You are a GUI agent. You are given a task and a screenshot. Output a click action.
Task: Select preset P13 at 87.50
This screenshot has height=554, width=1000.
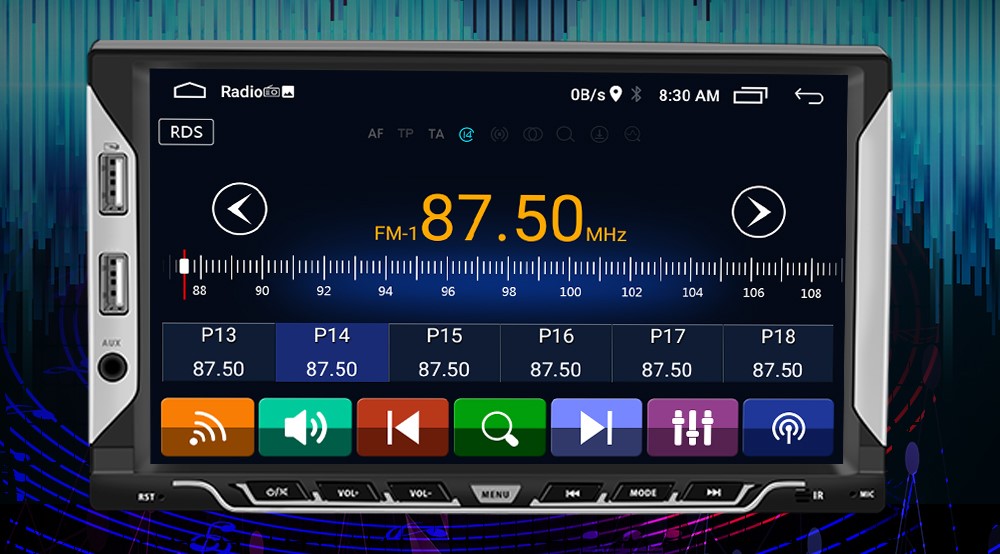[x=219, y=352]
